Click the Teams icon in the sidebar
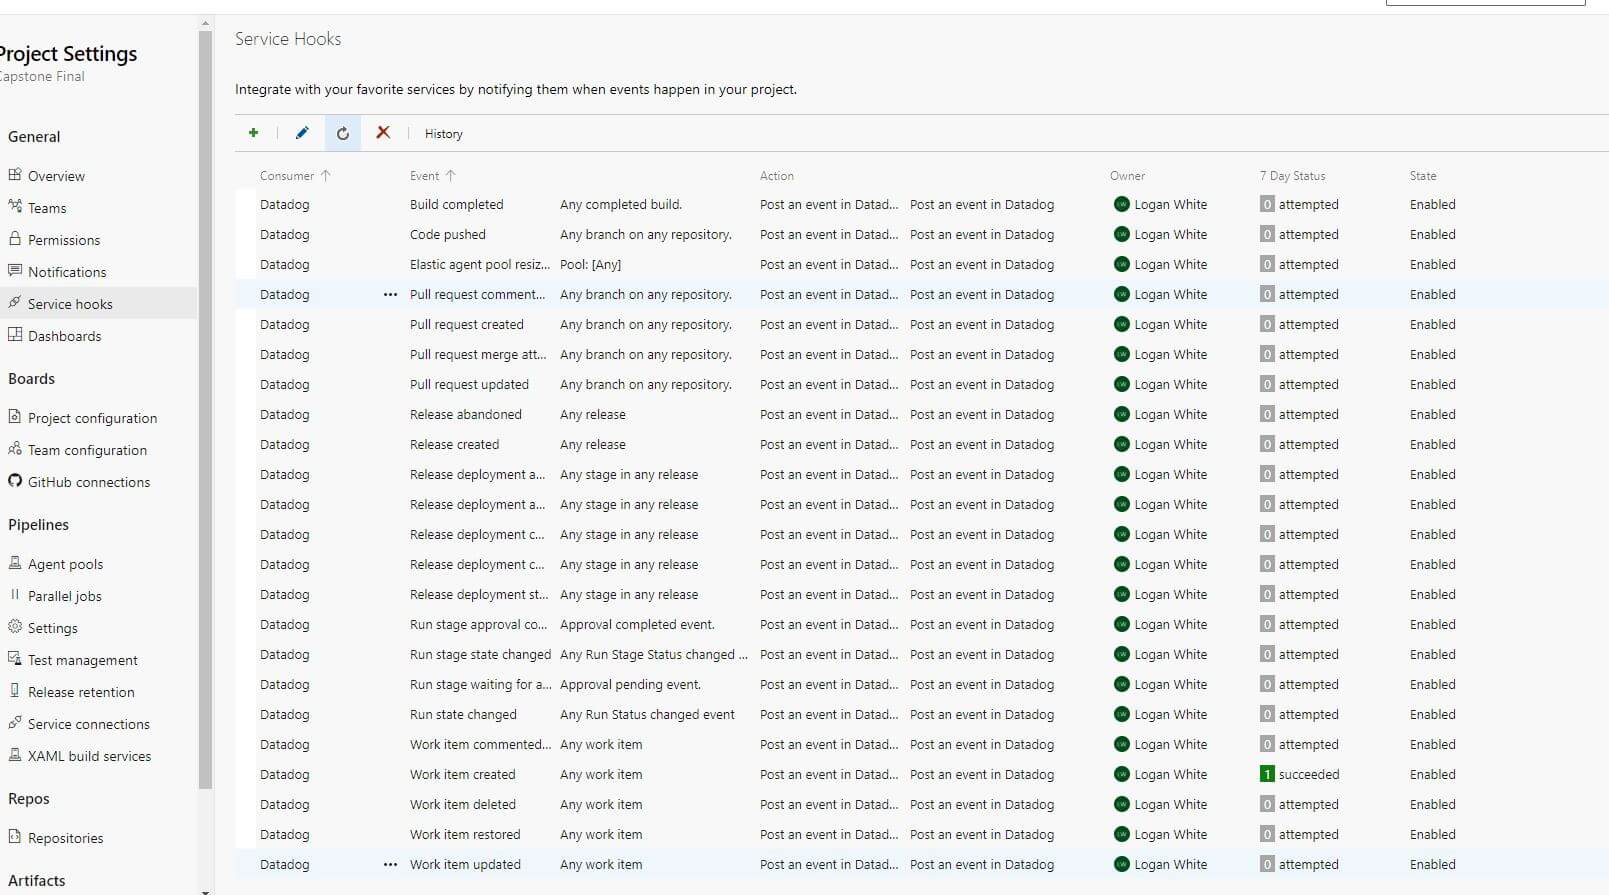The width and height of the screenshot is (1609, 895). tap(15, 207)
